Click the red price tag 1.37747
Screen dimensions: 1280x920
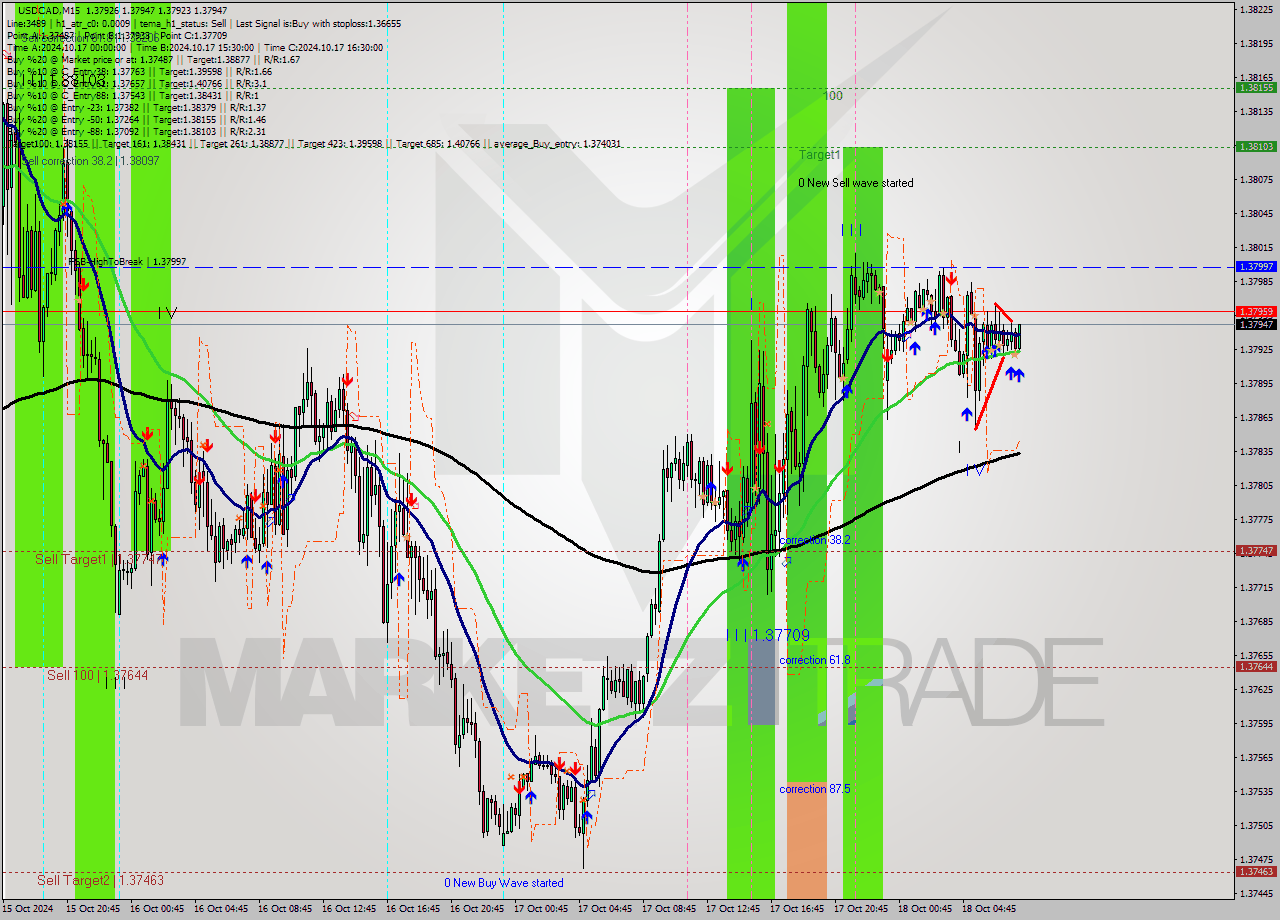tap(1256, 551)
